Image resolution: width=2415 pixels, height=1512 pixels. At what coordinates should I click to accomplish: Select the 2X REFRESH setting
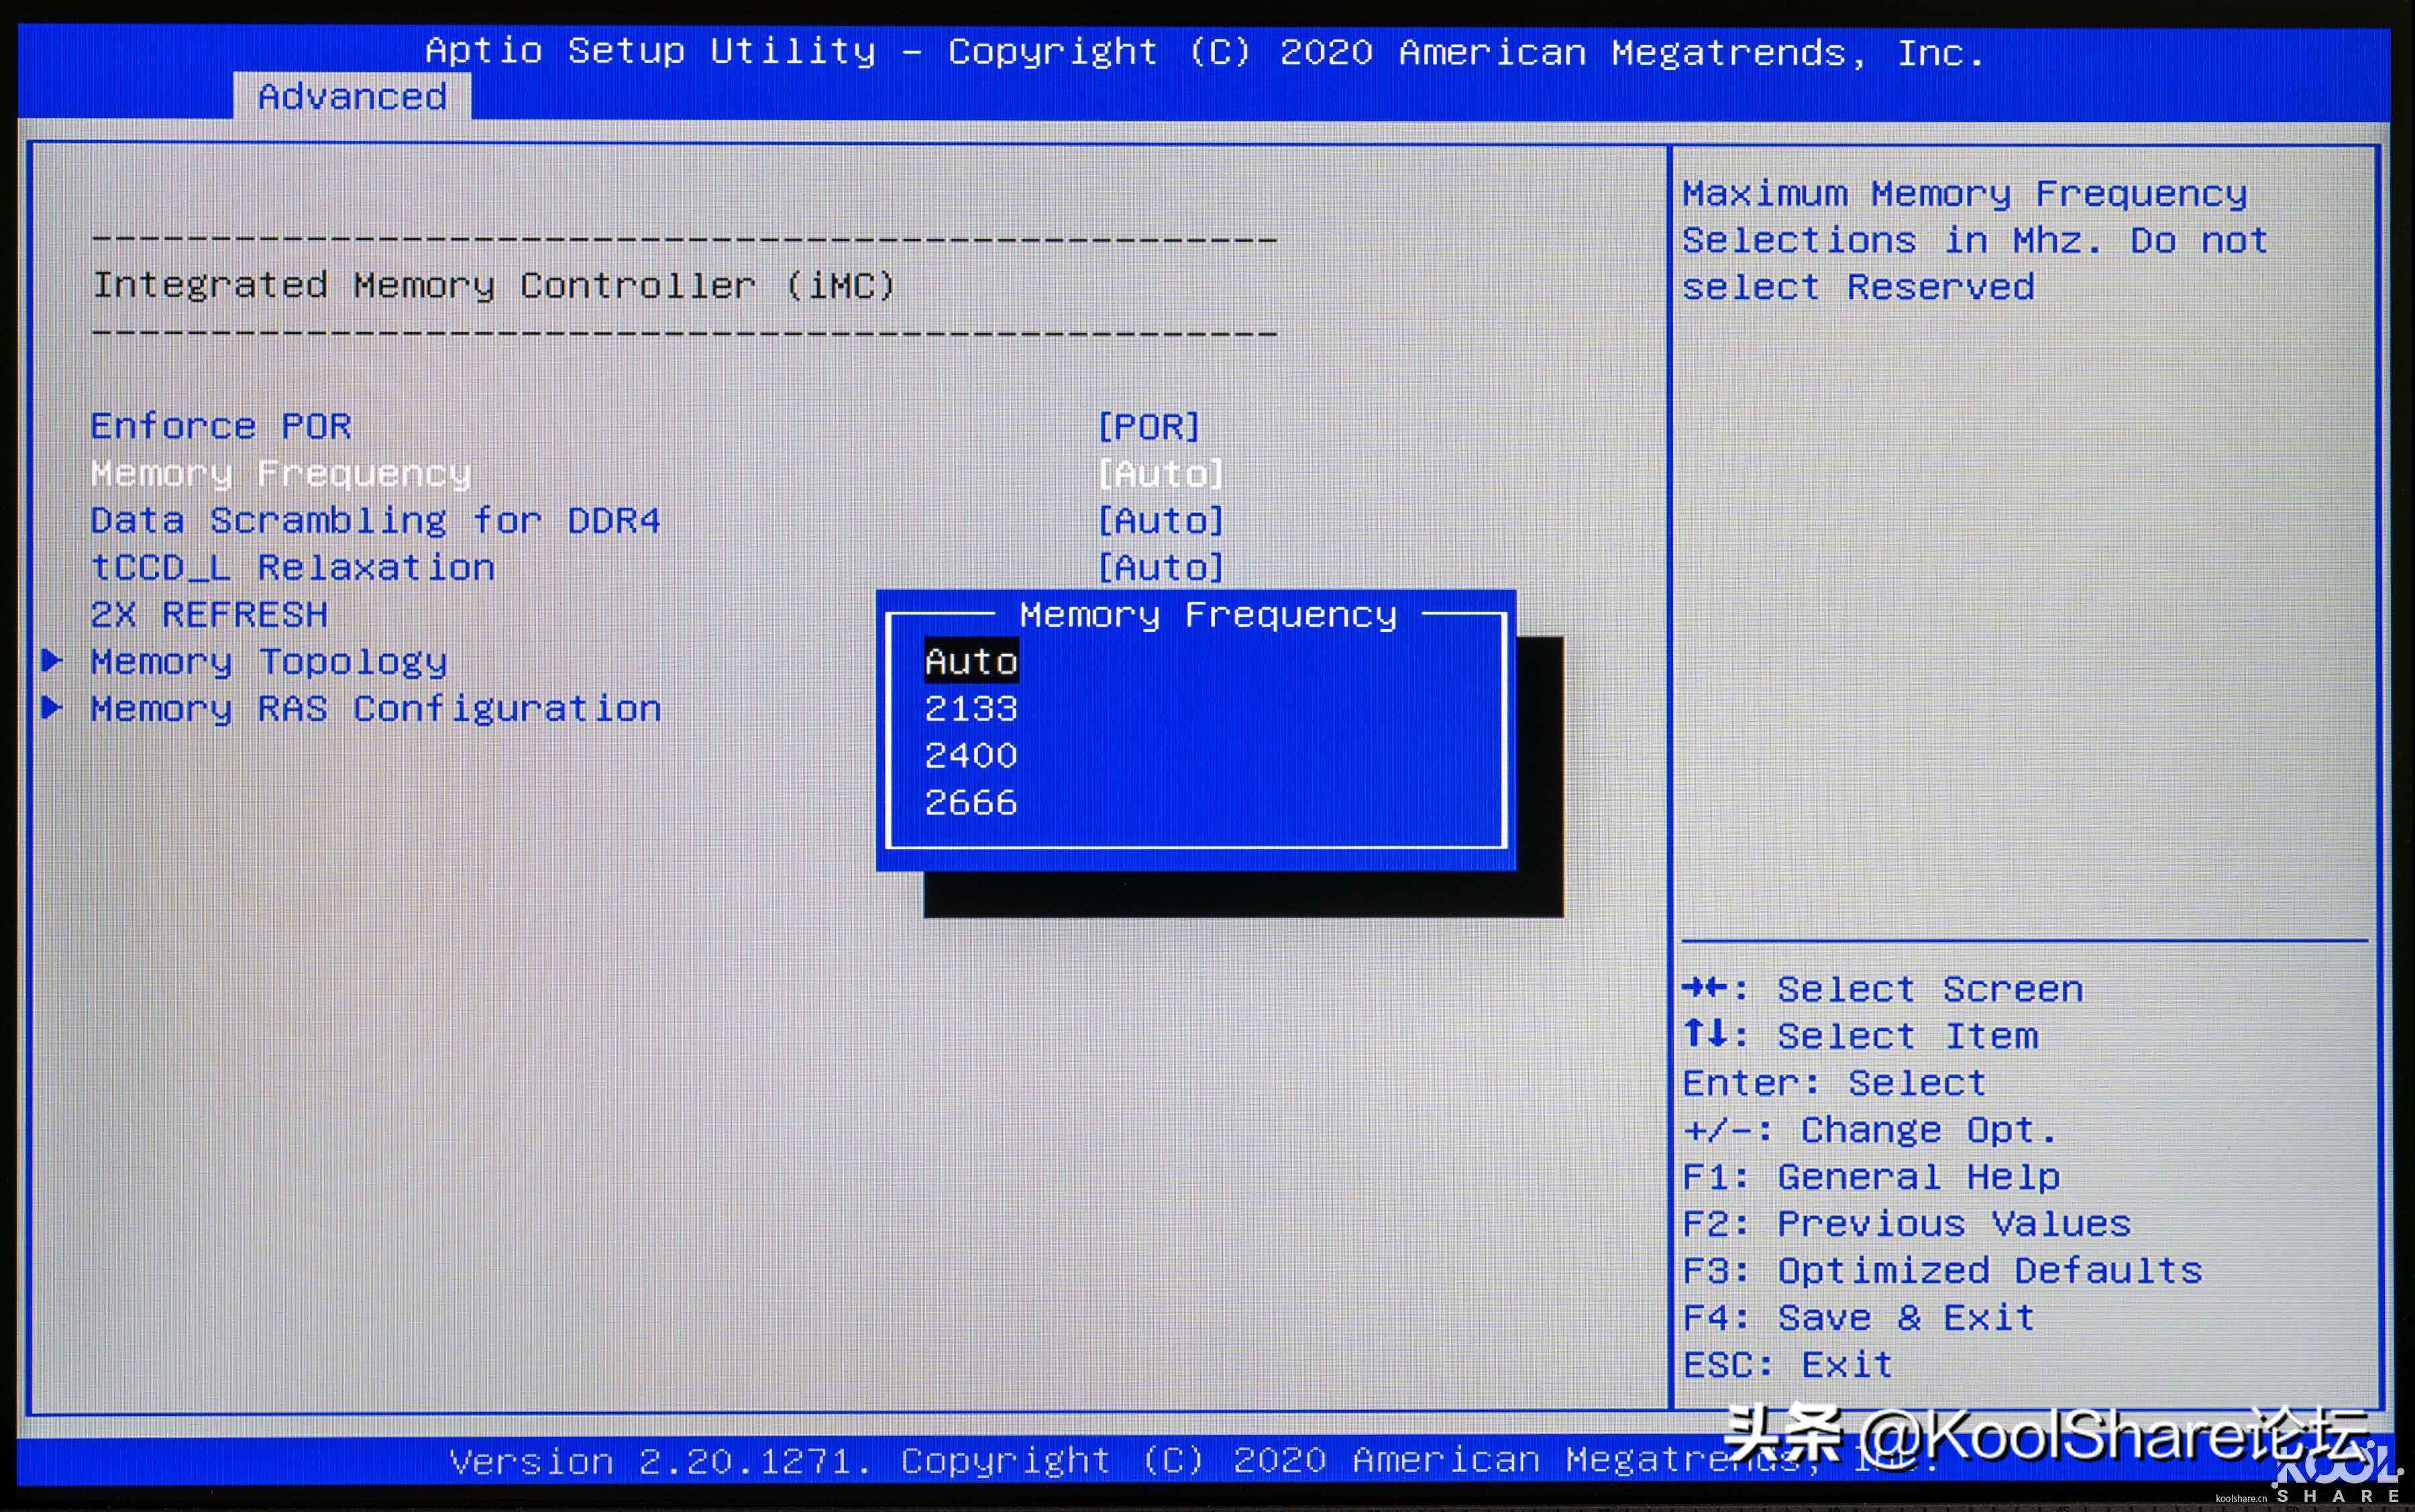pos(209,615)
